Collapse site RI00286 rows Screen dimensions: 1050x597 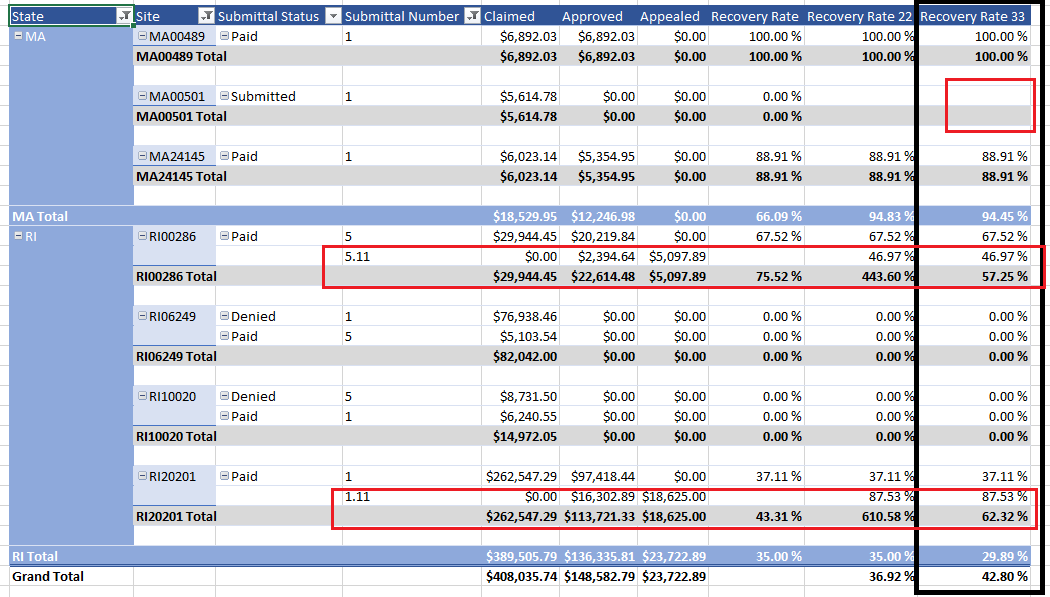tap(143, 236)
